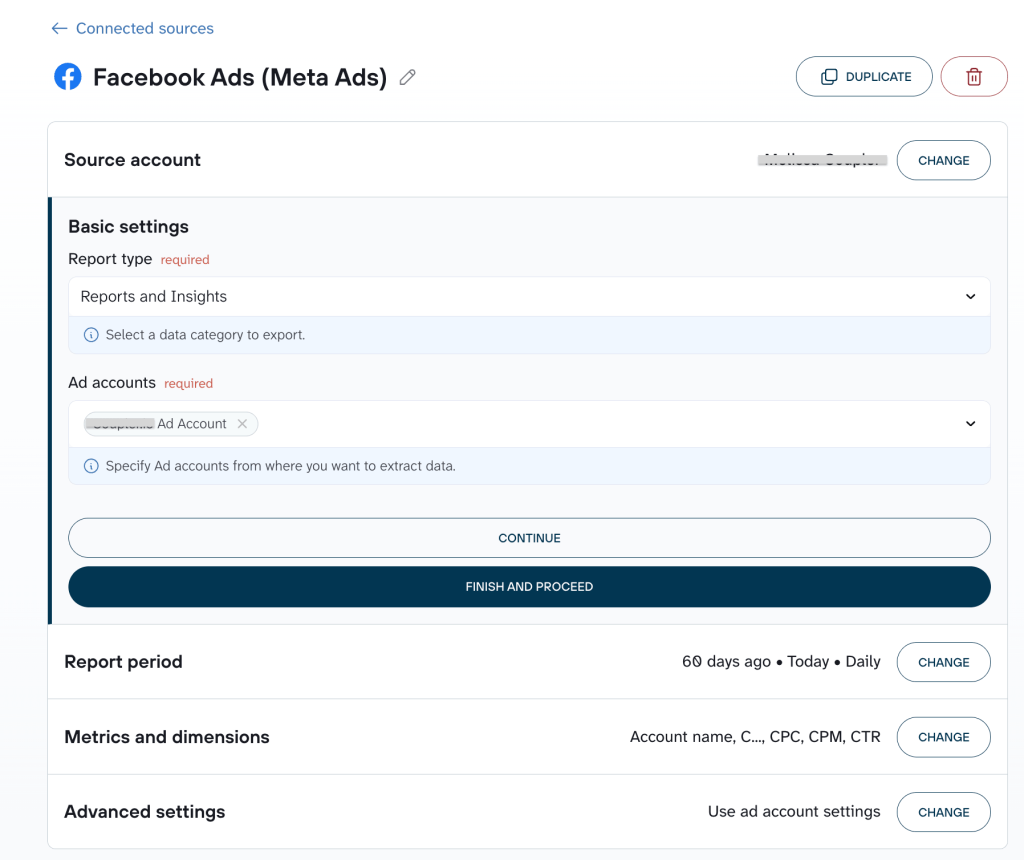
Task: Click inside the Ad accounts field
Action: tap(529, 424)
